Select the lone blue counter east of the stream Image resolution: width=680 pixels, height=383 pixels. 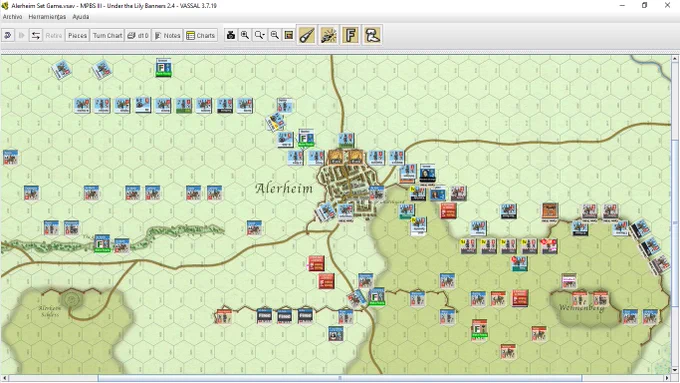(254, 228)
